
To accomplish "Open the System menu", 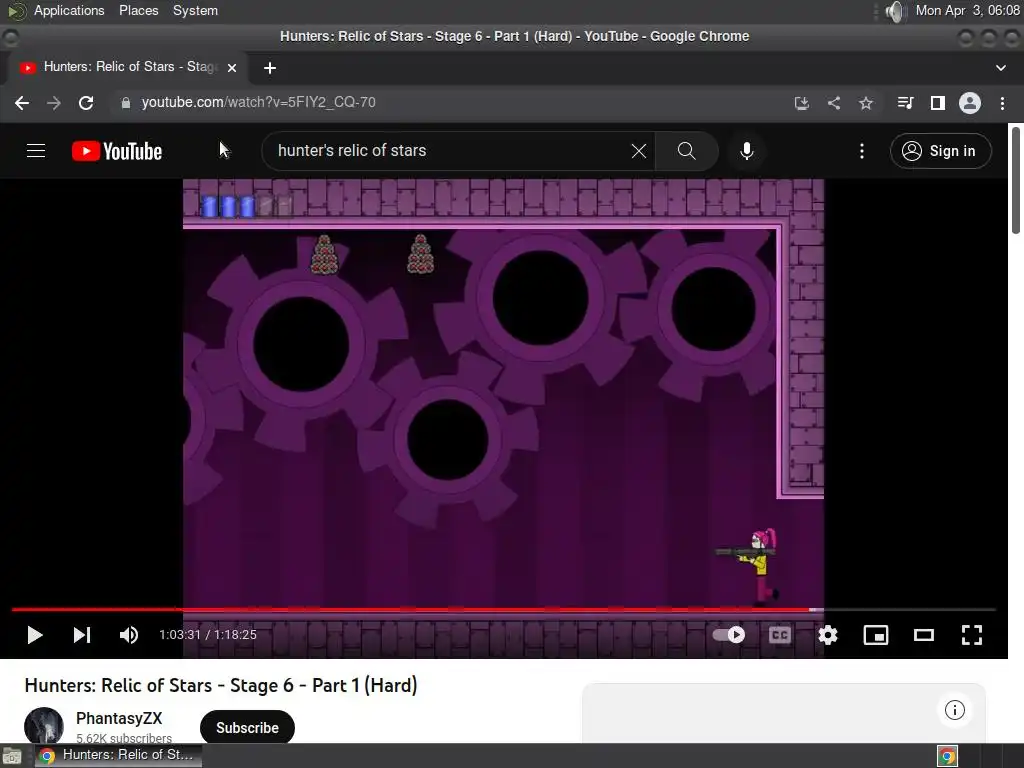I will (x=195, y=10).
